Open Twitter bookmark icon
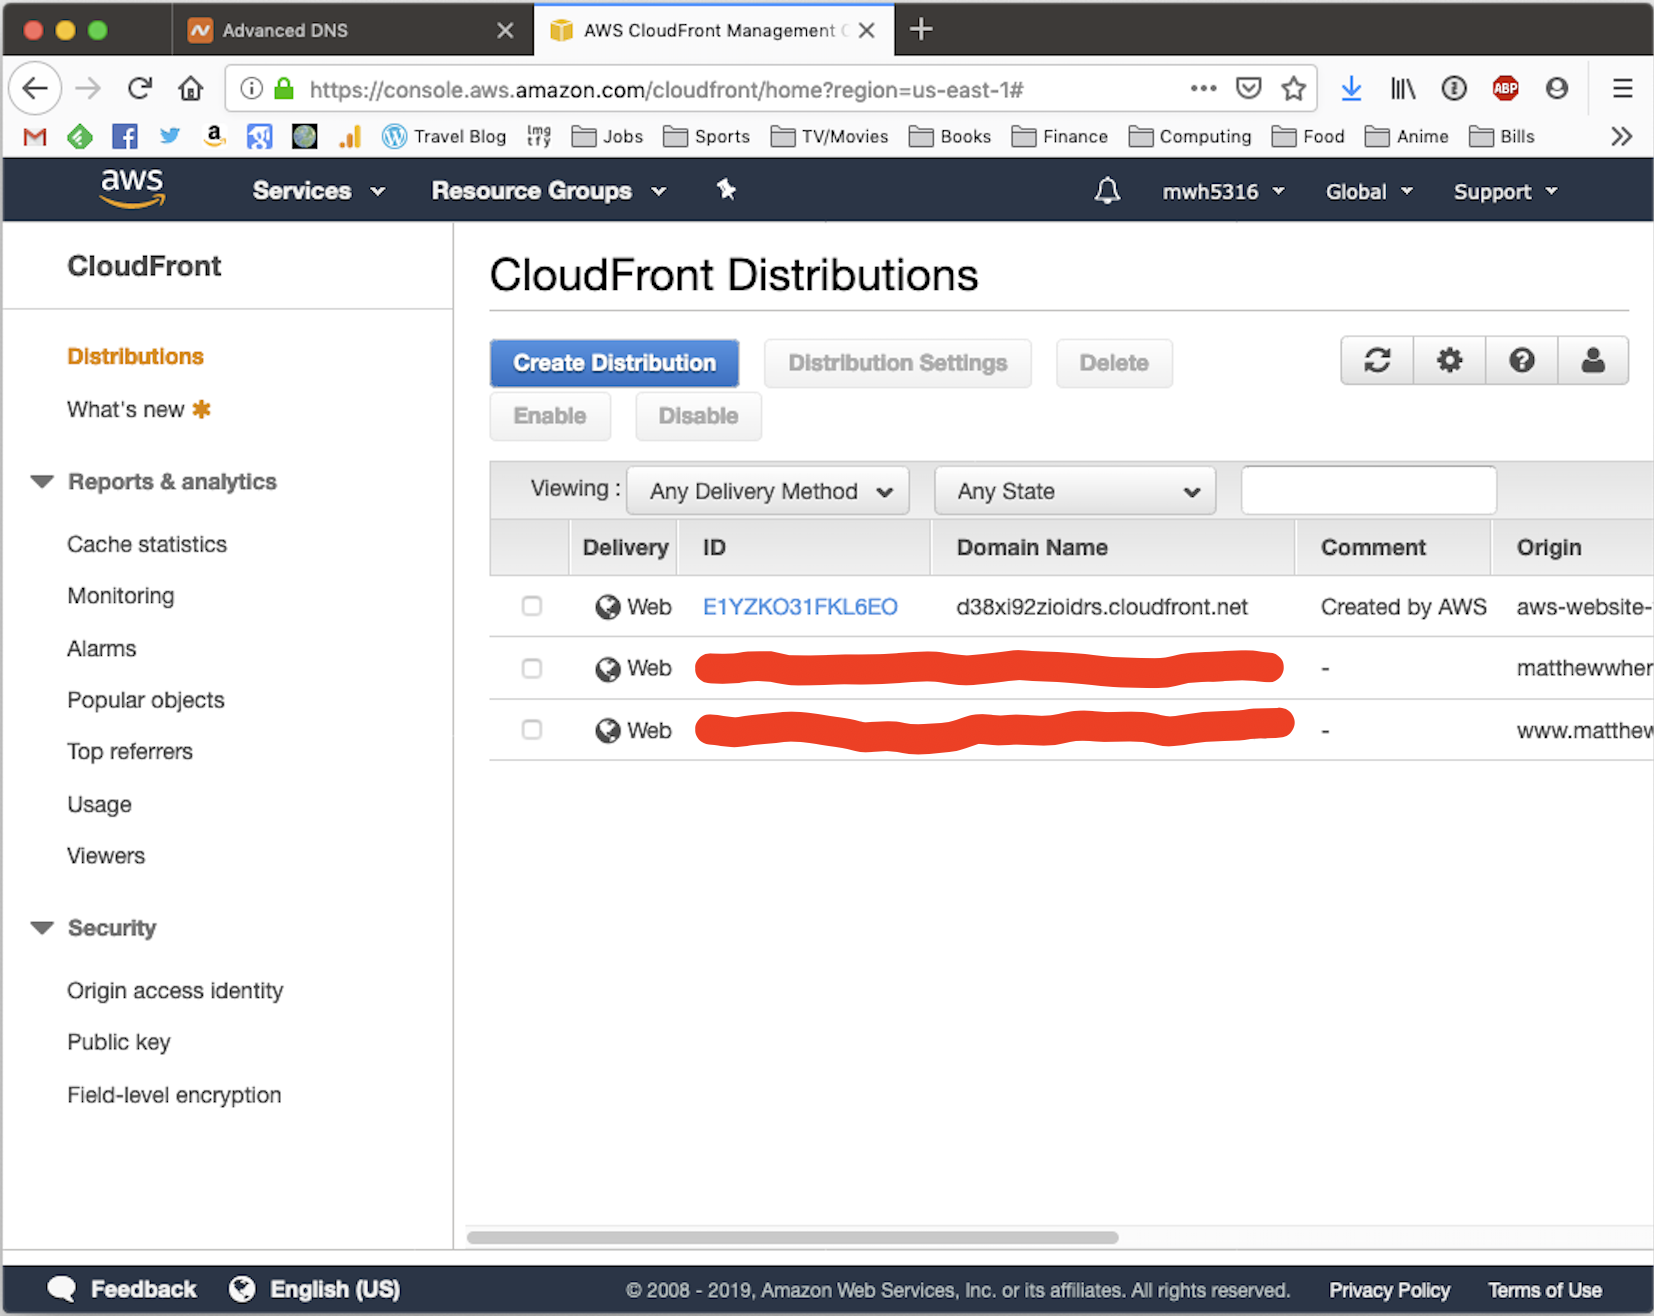Viewport: 1654px width, 1316px height. click(170, 136)
